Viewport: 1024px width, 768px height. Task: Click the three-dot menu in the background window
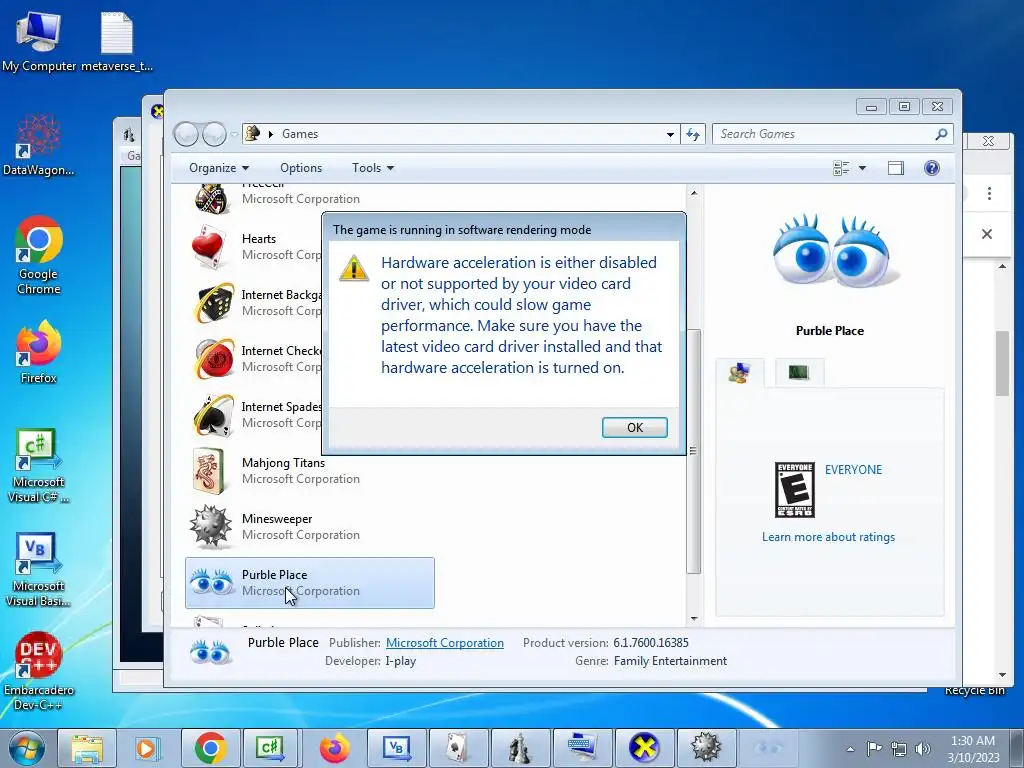point(989,193)
